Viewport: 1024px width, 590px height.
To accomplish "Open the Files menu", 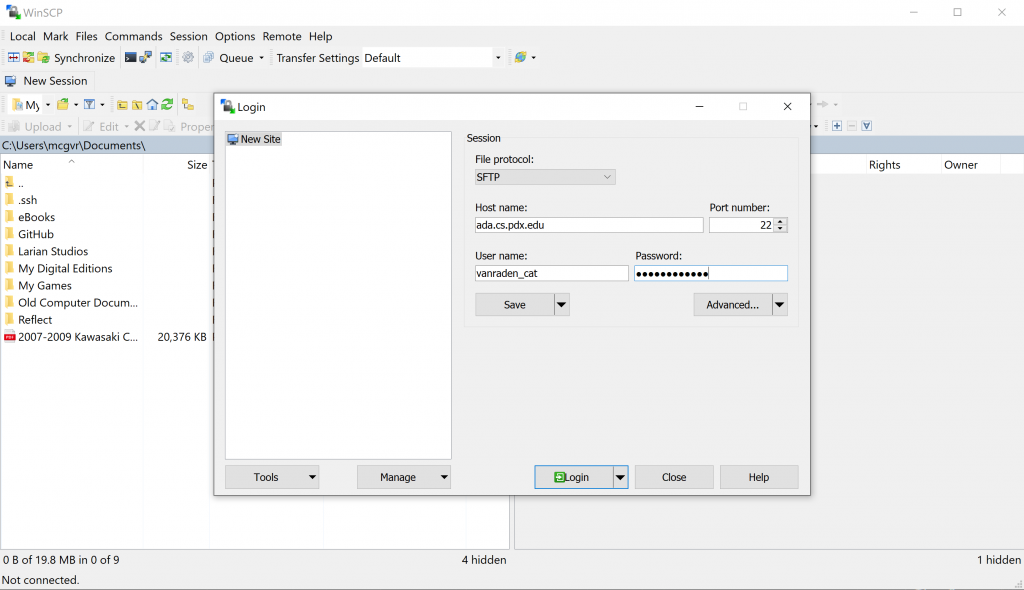I will tap(86, 37).
